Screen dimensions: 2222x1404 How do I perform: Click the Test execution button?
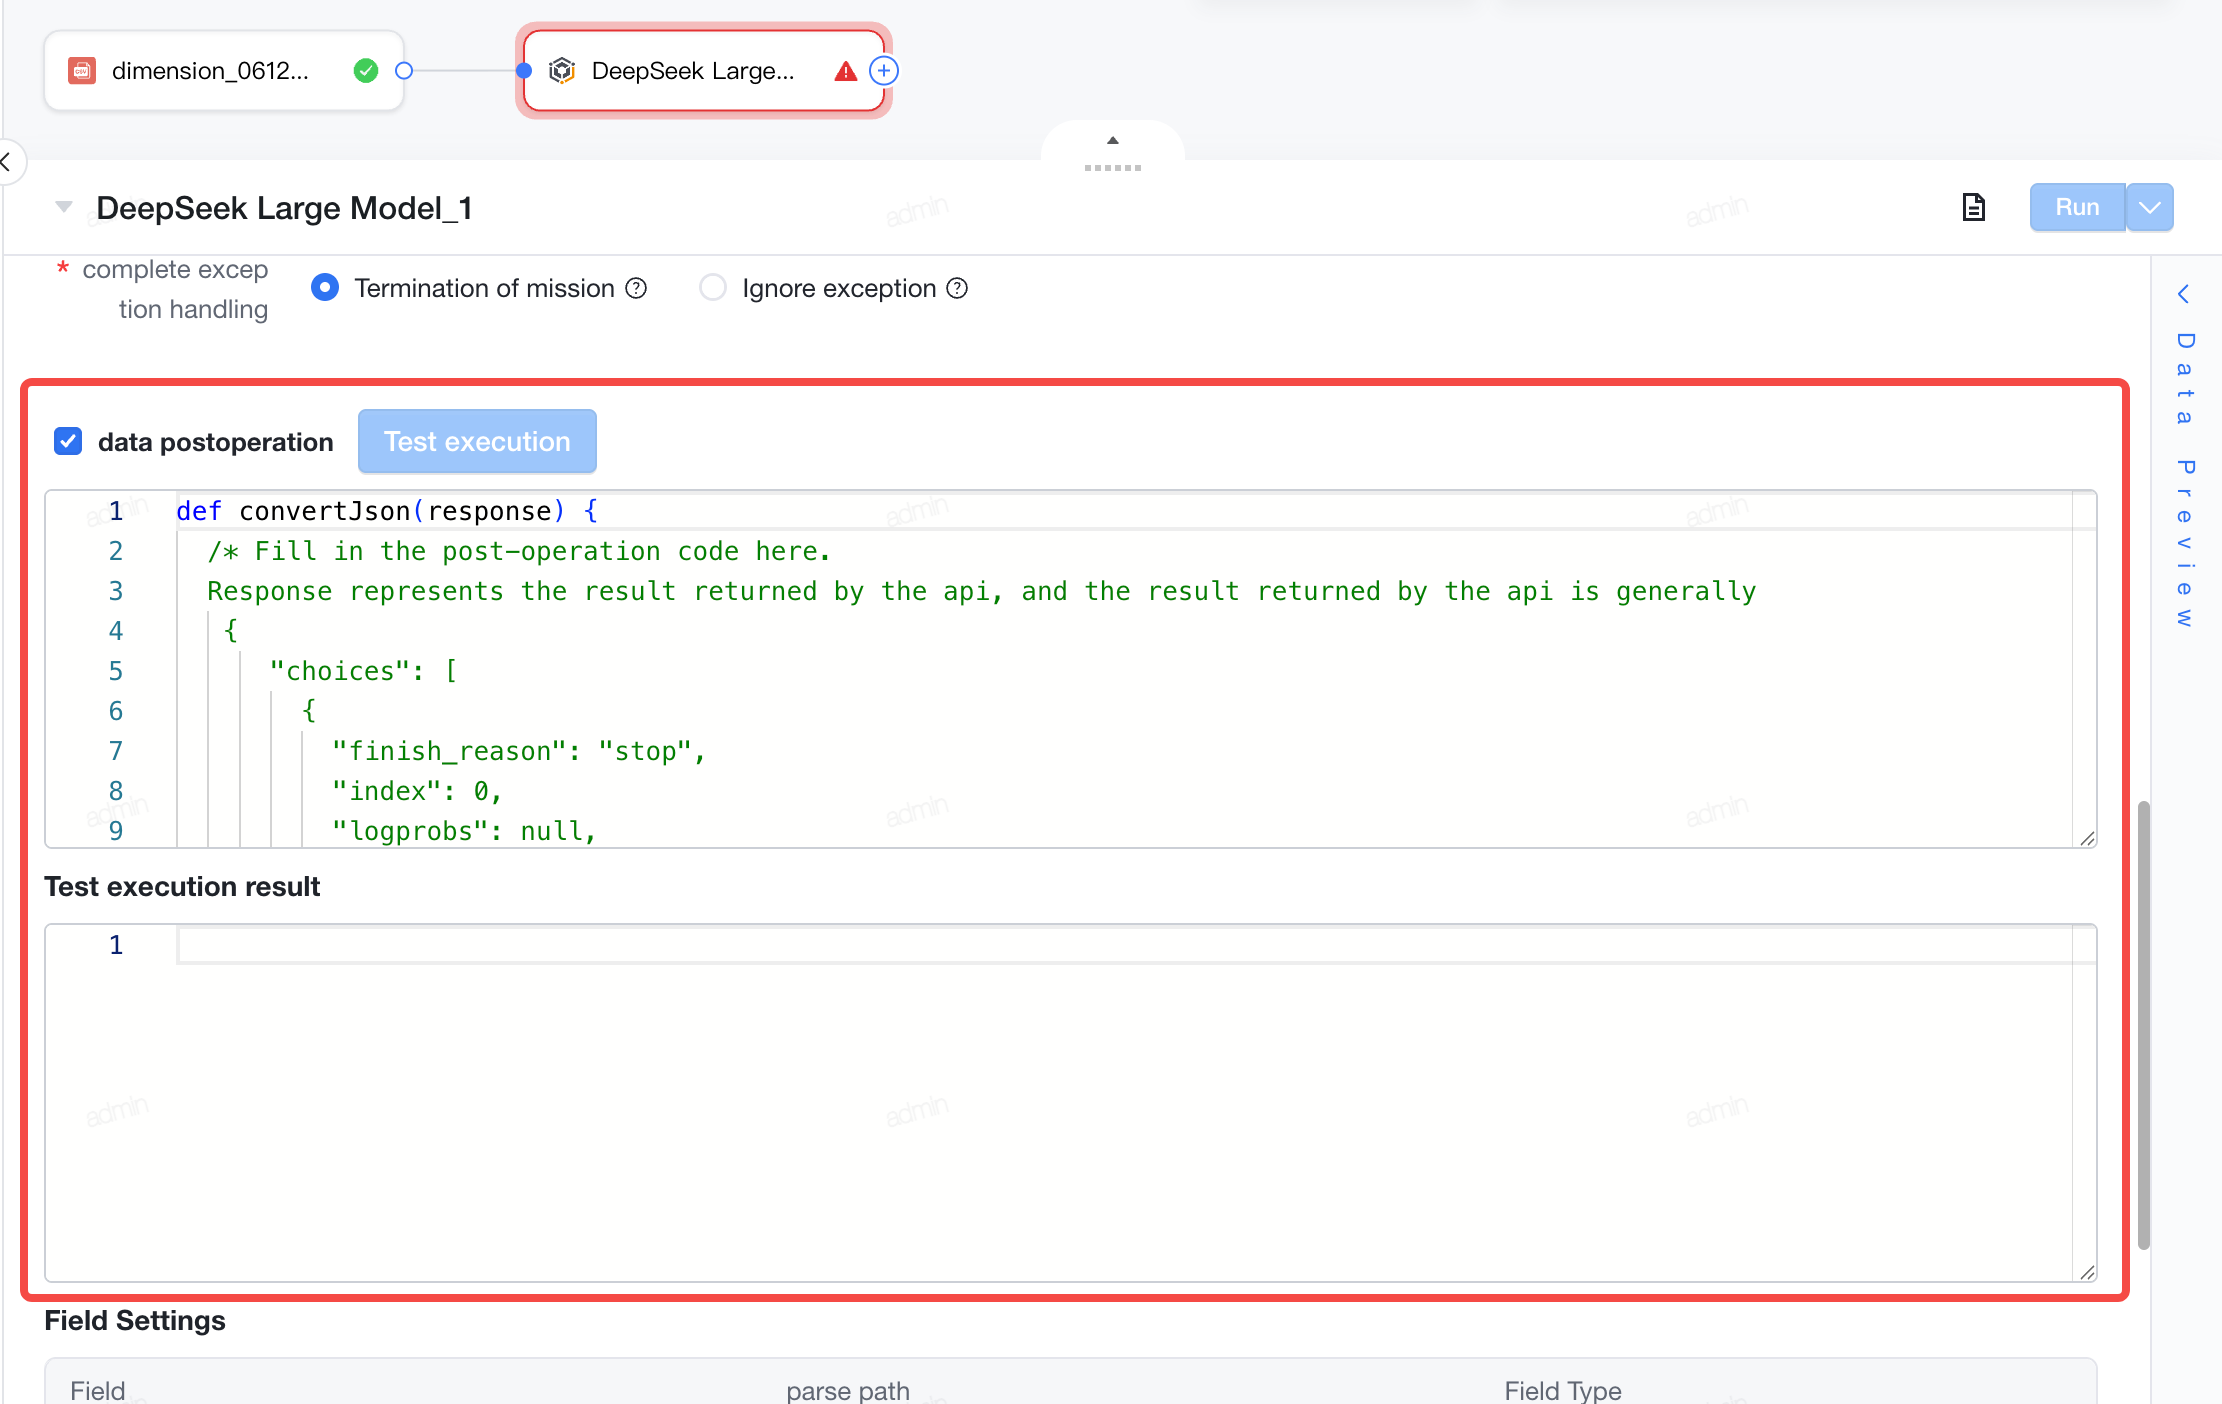point(477,441)
